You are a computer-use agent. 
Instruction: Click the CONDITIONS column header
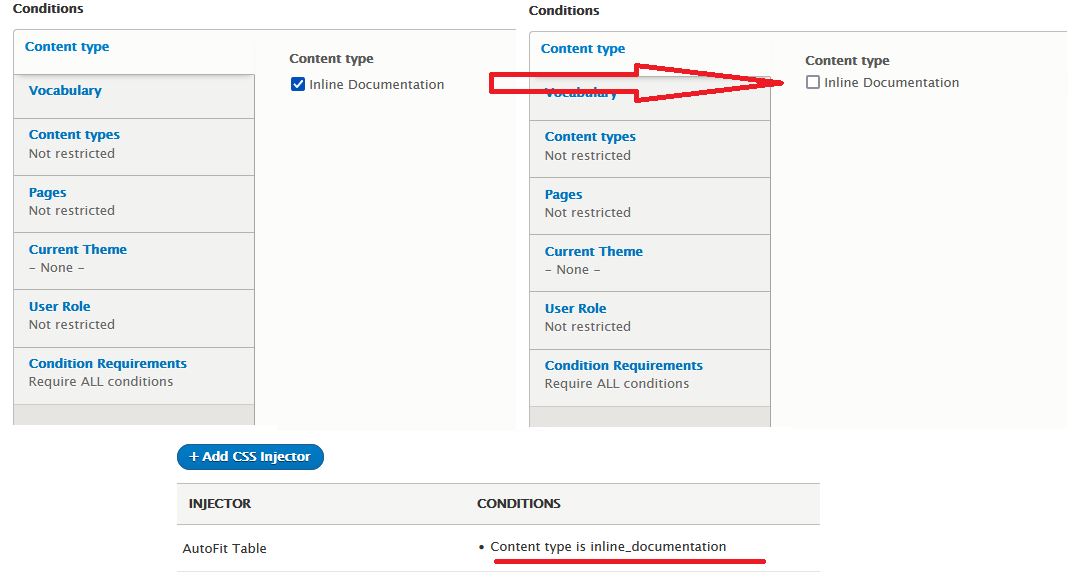(519, 504)
